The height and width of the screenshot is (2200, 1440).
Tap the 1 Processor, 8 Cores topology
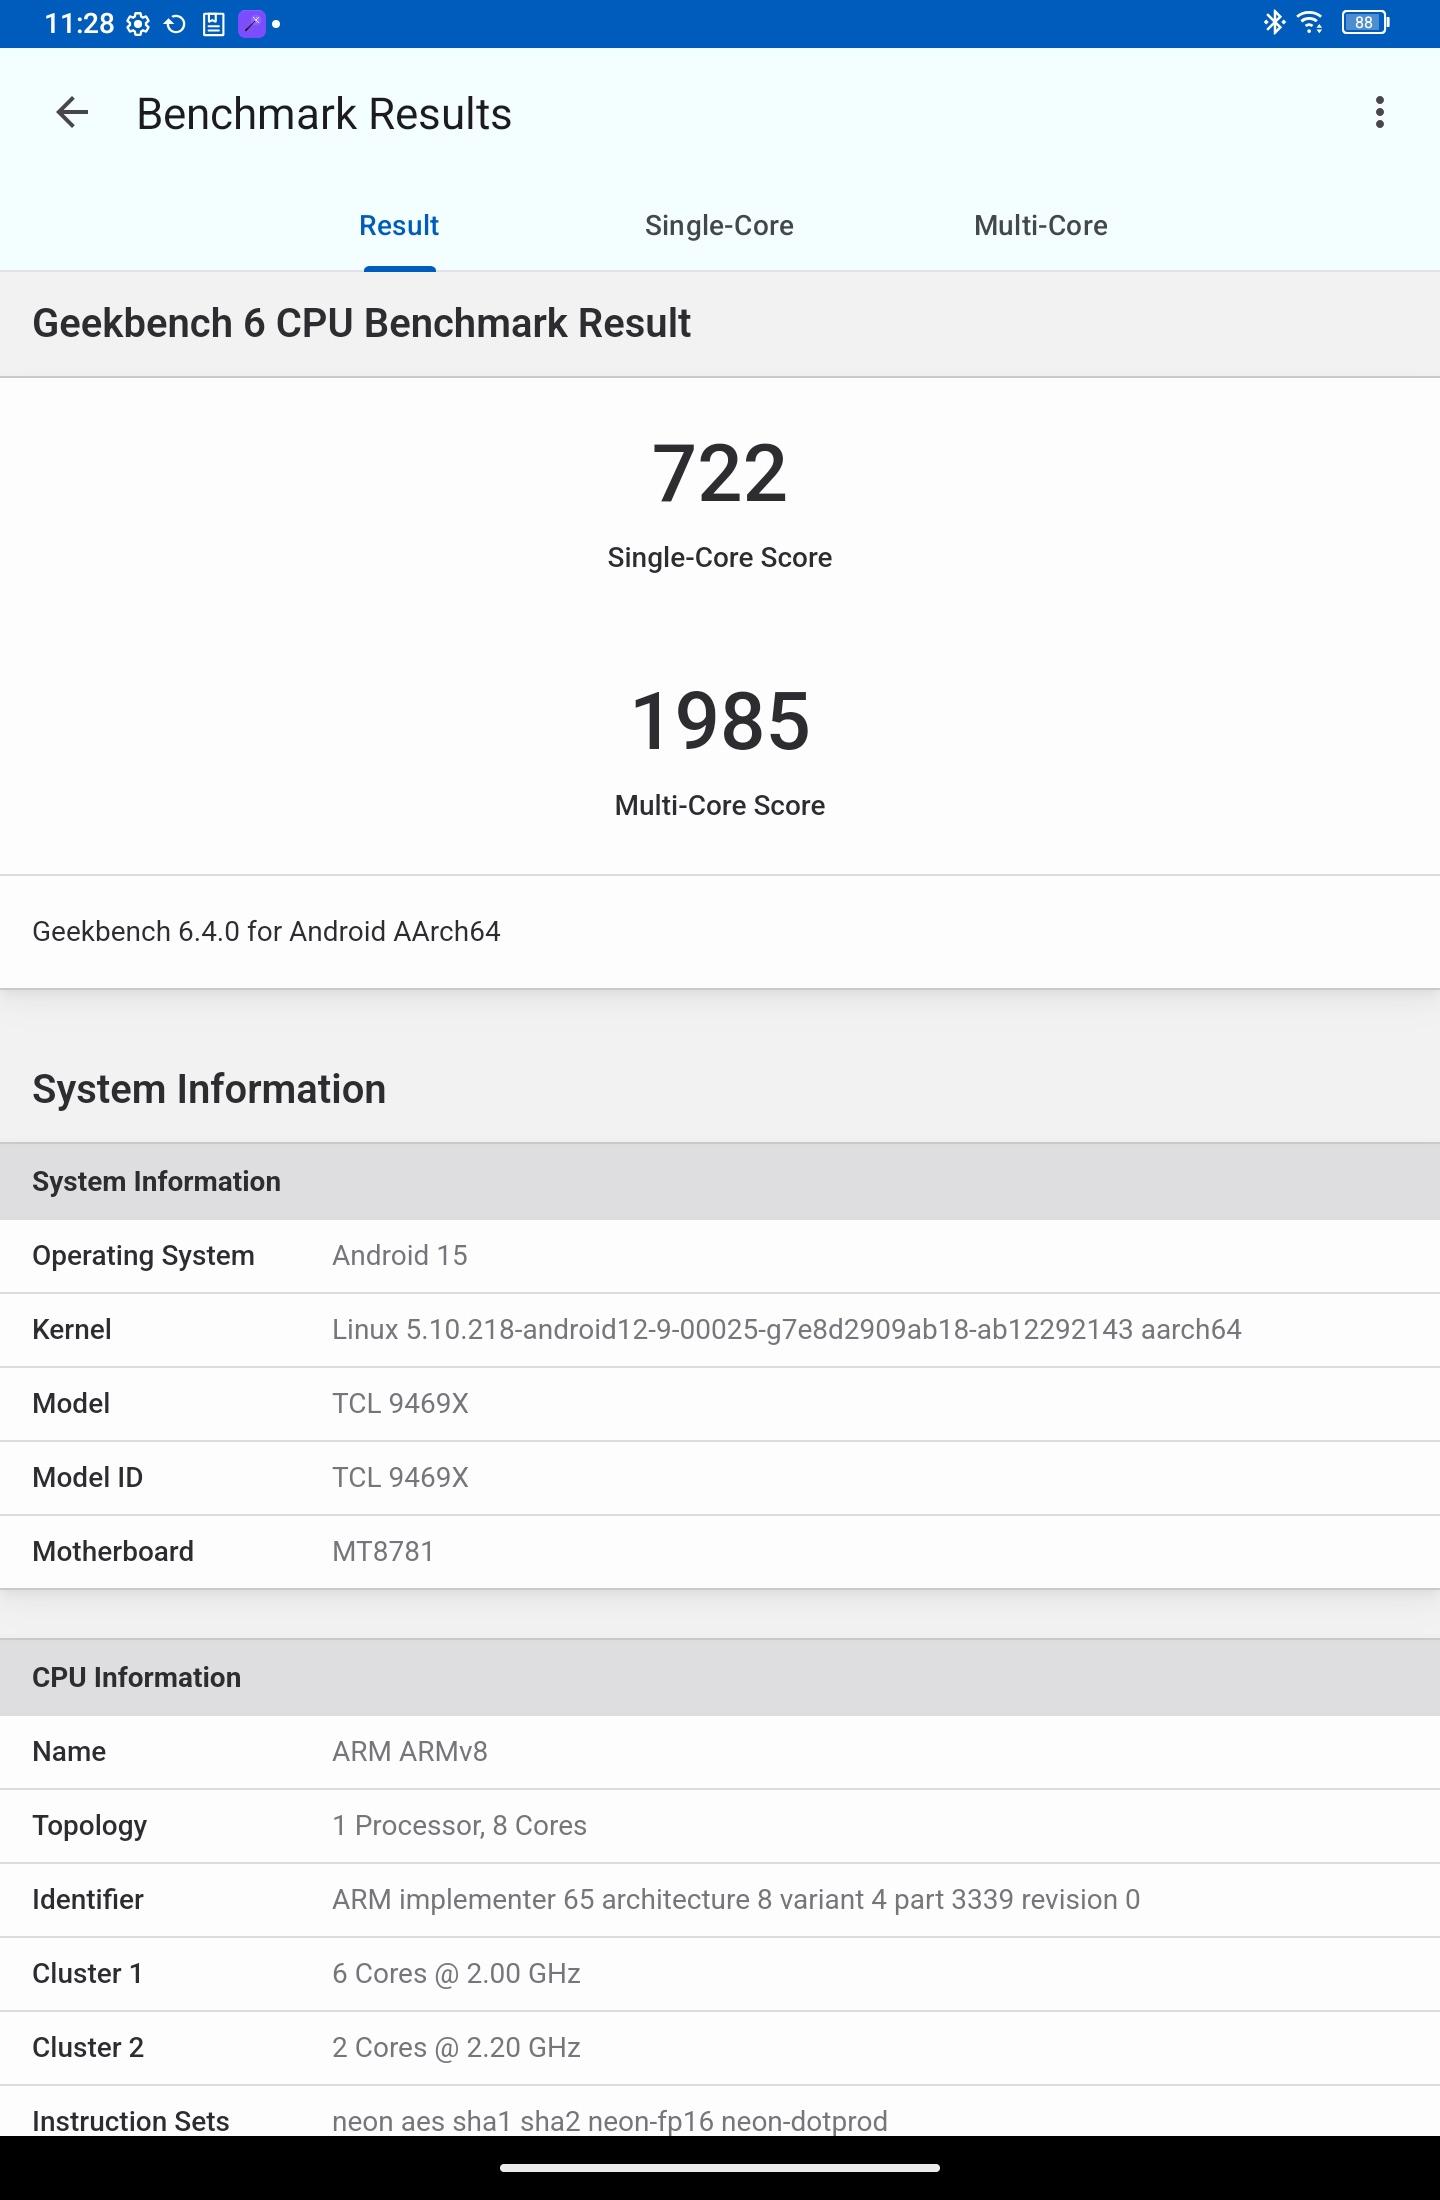[459, 1826]
